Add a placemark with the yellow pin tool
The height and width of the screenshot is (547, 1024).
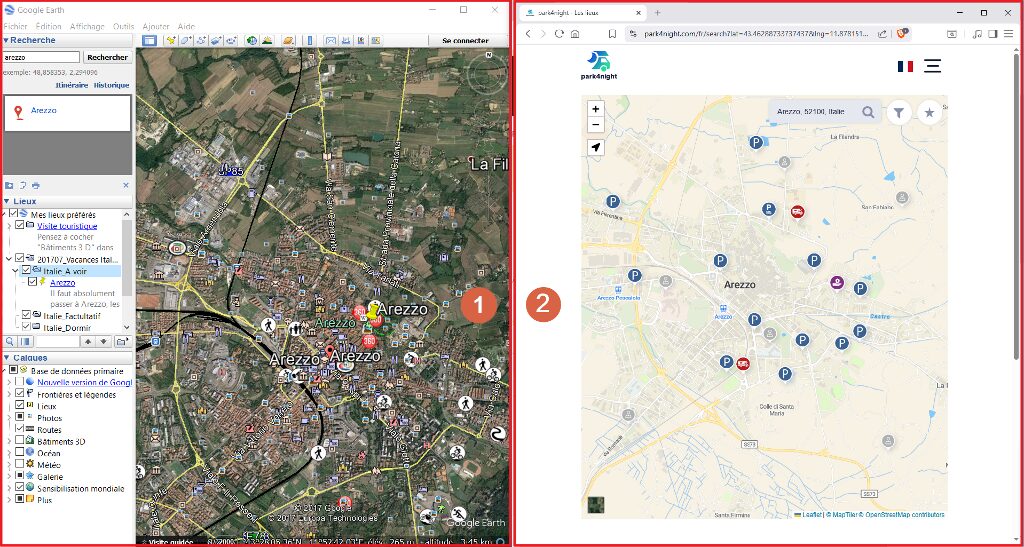[172, 40]
